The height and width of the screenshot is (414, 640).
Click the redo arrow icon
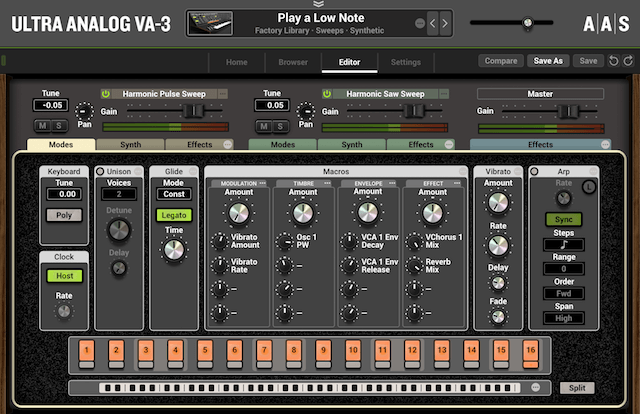pos(628,61)
